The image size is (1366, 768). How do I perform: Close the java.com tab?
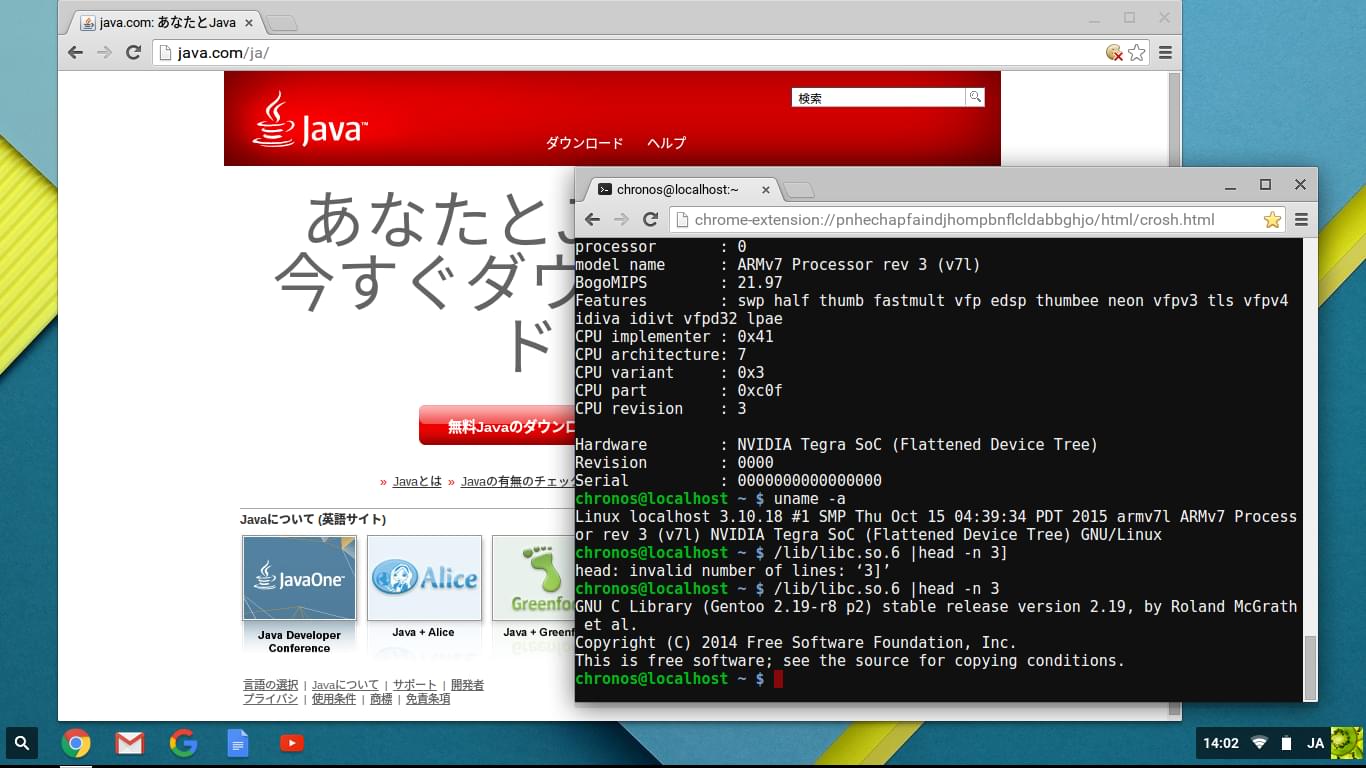249,22
